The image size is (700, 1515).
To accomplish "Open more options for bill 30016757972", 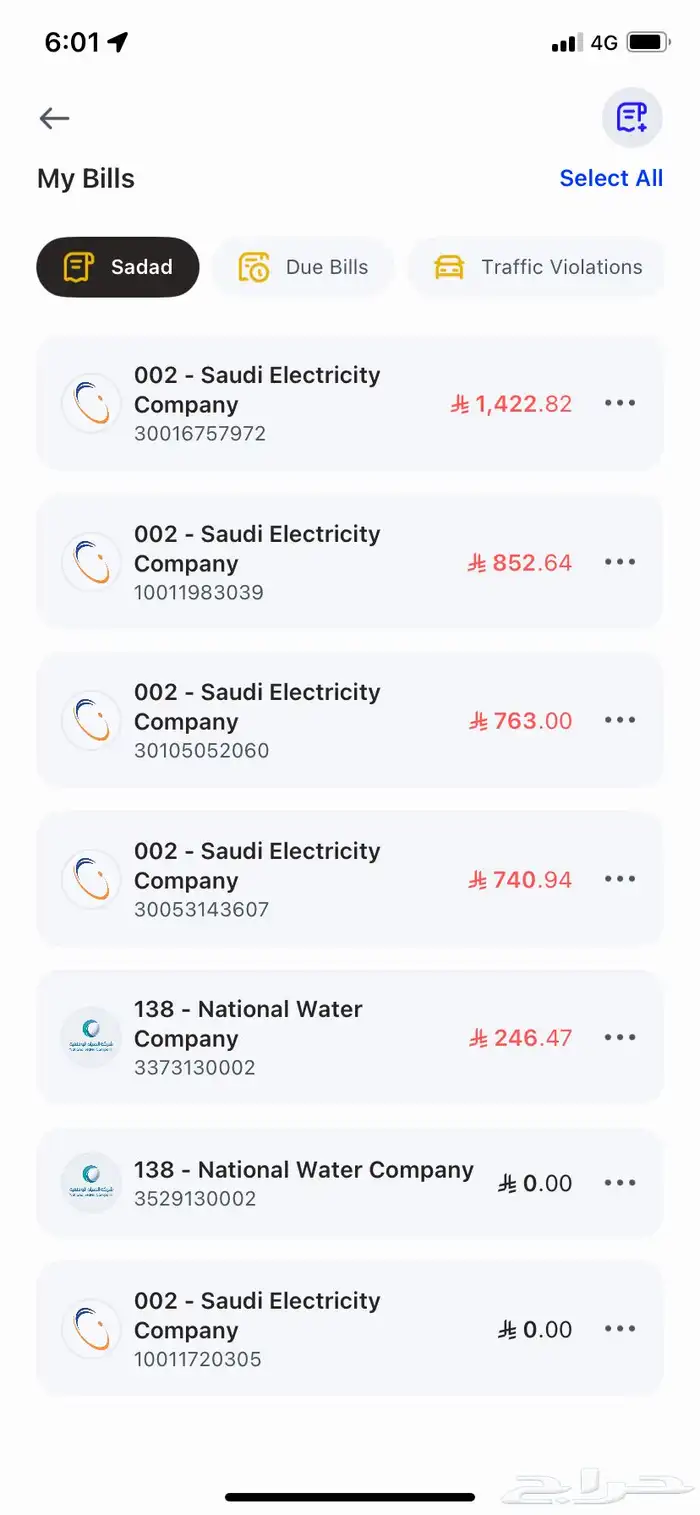I will pos(620,403).
